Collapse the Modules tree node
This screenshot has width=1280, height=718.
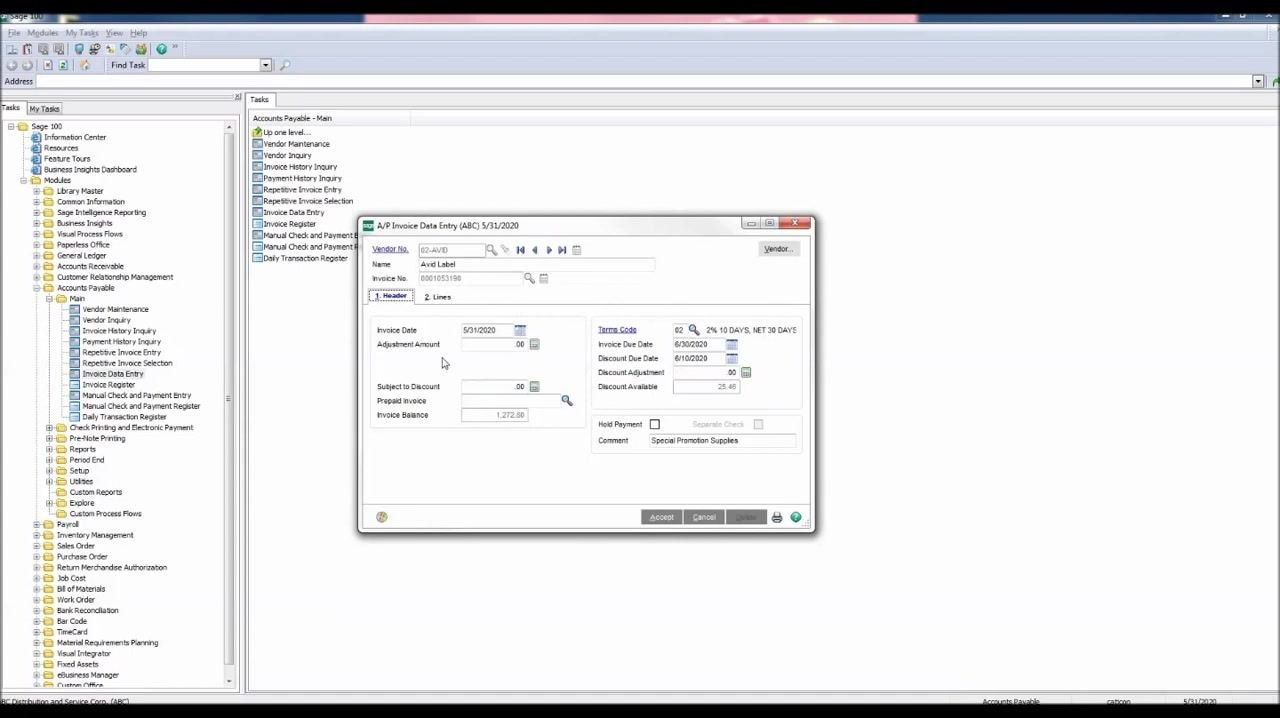(23, 180)
